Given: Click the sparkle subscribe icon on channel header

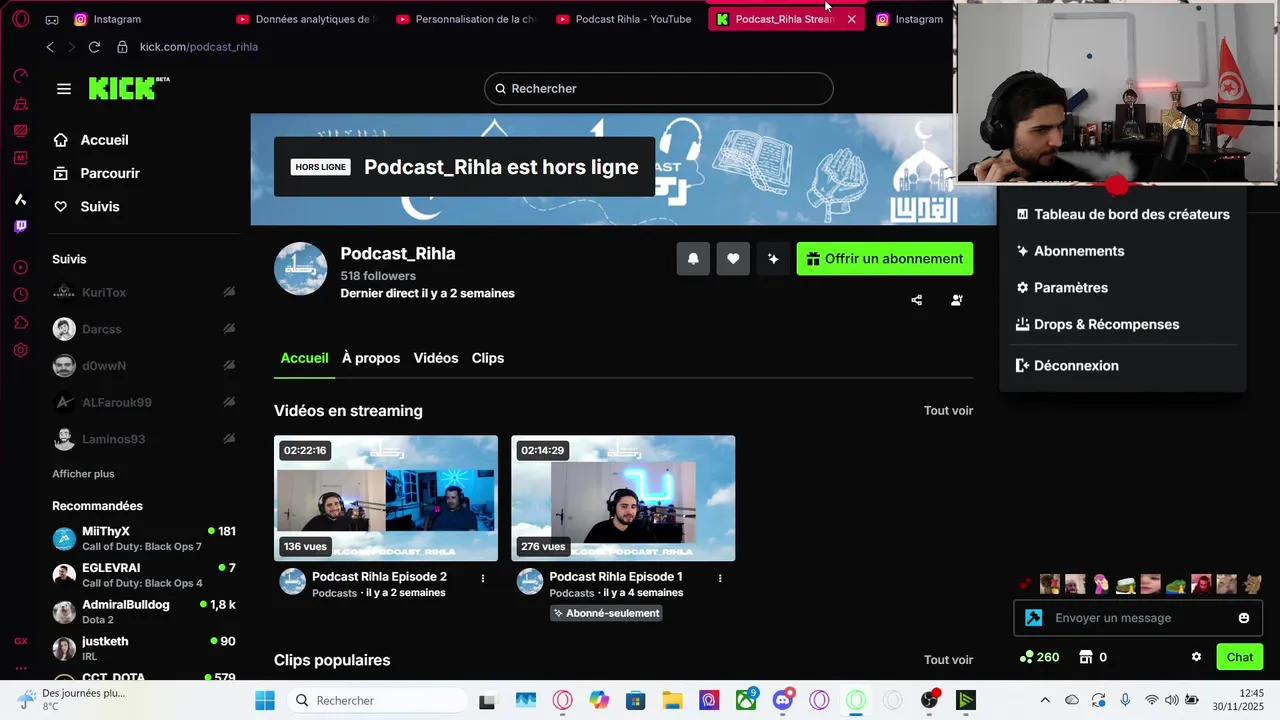Looking at the screenshot, I should pos(773,259).
